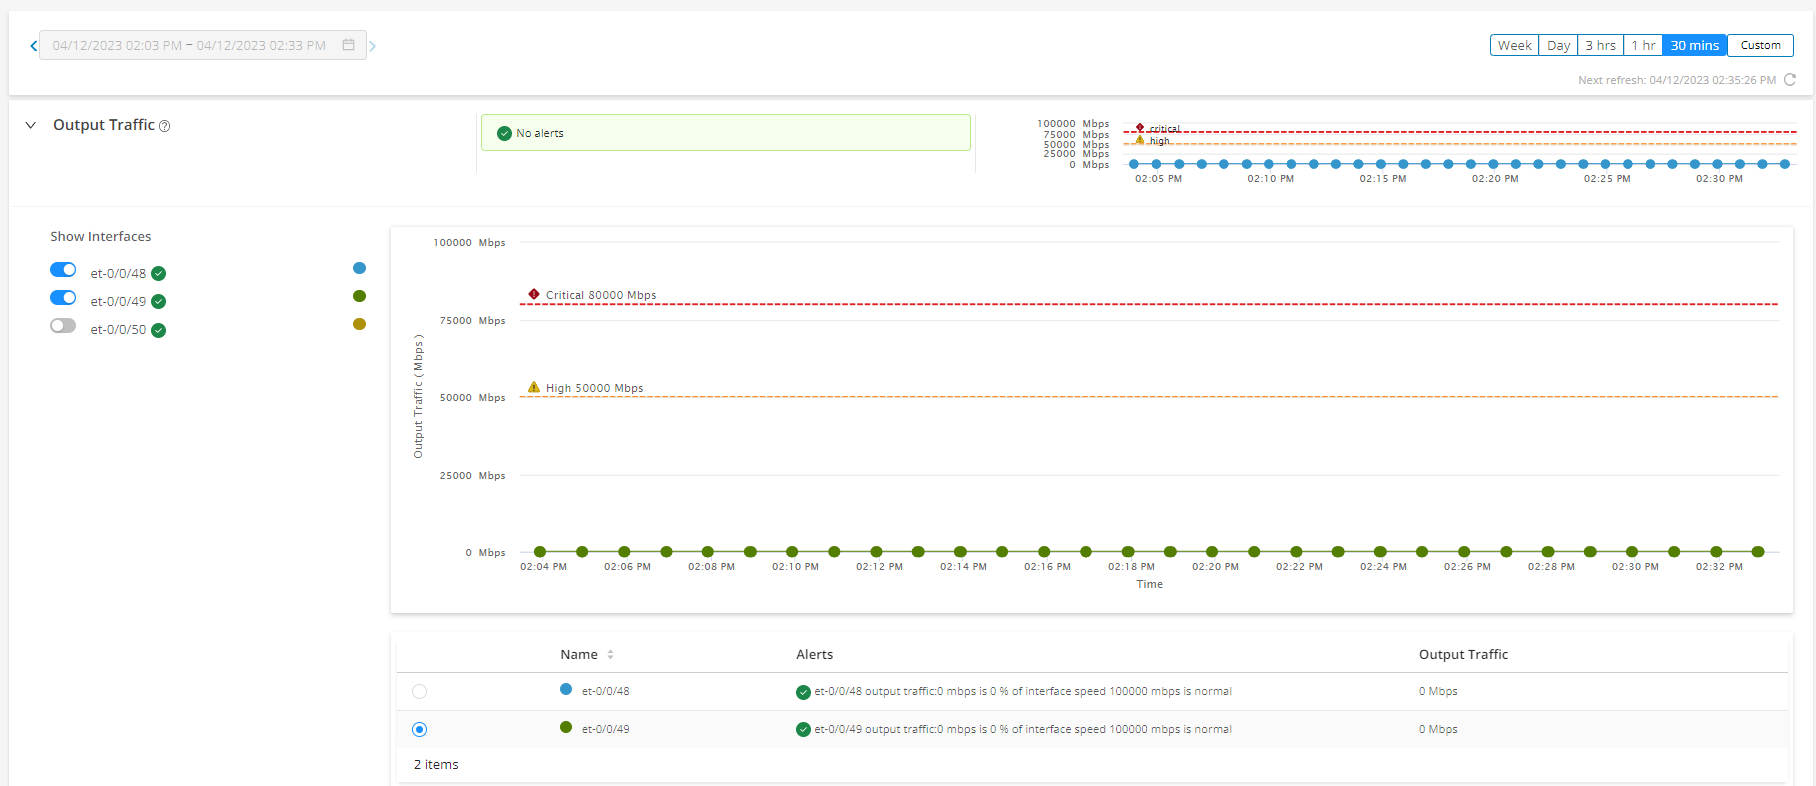Screen dimensions: 1816x786
Task: Enable the et-0/0/50 interface toggle
Action: point(63,326)
